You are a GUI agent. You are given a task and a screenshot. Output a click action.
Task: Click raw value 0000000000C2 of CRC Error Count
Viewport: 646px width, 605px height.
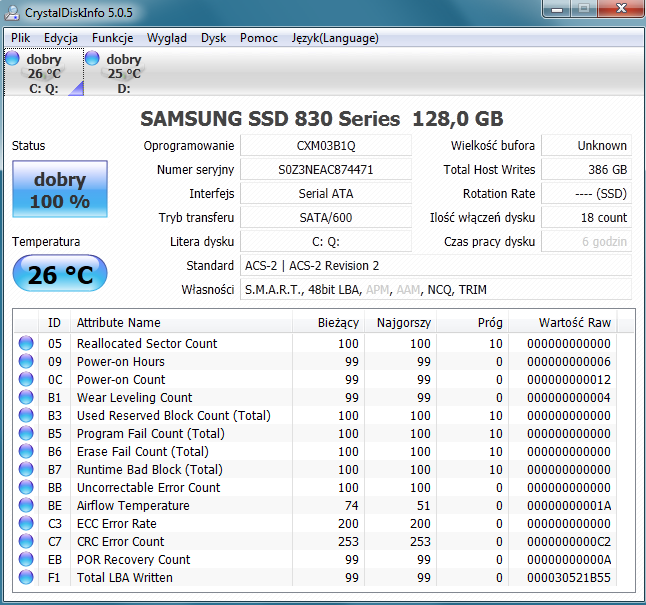(569, 542)
